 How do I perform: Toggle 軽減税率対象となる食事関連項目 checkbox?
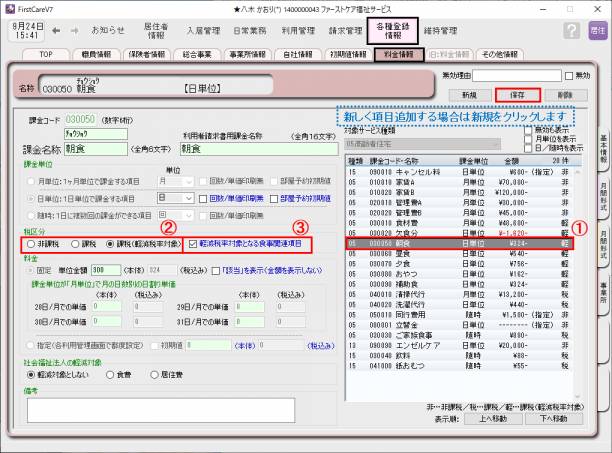click(x=192, y=243)
